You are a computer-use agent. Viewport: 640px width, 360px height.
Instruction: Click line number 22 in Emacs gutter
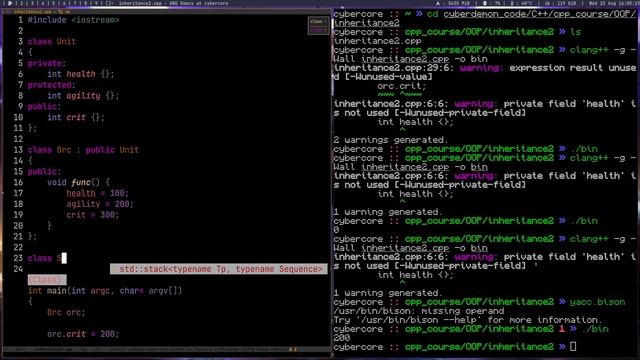pos(18,247)
